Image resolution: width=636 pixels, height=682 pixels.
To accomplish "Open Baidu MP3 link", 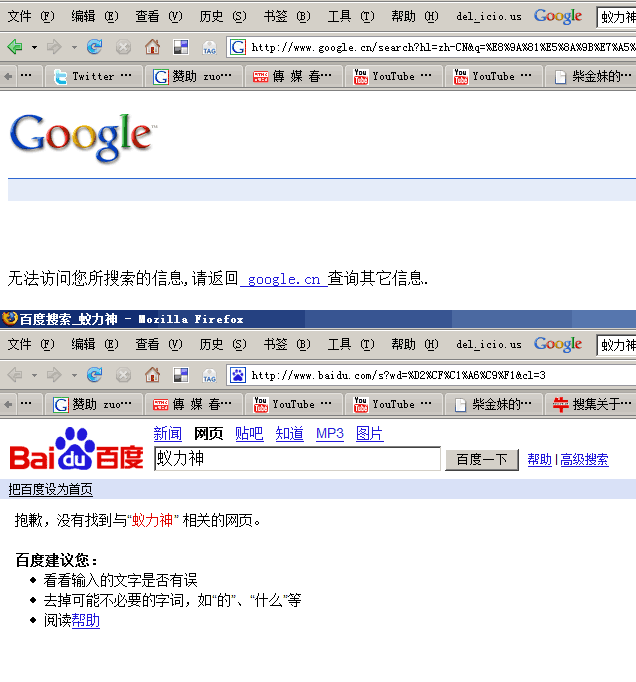I will coord(330,434).
